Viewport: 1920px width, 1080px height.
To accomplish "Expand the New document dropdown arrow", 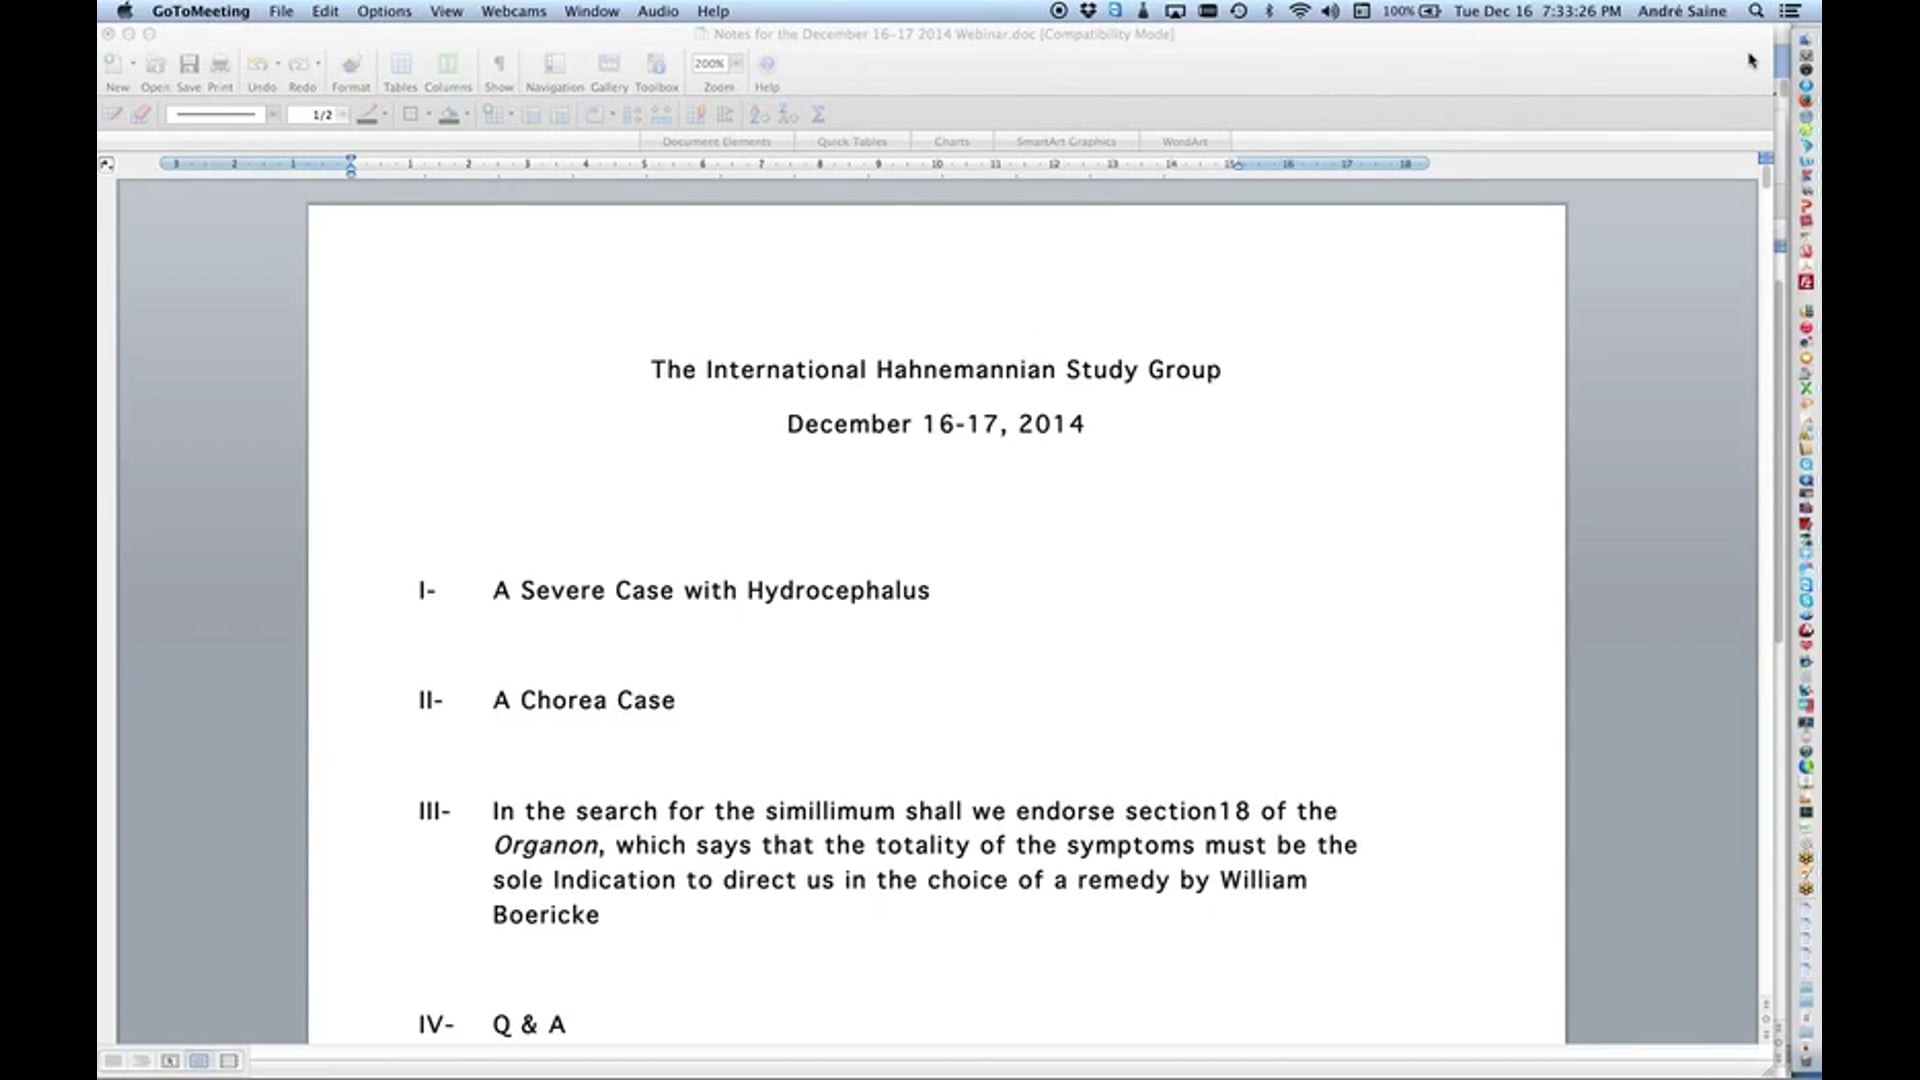I will pyautogui.click(x=131, y=62).
